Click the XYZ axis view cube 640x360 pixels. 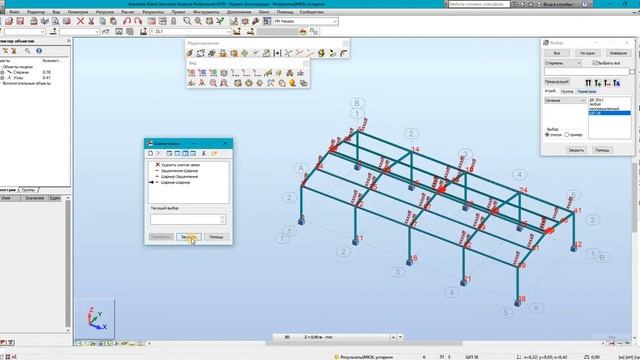coord(96,319)
